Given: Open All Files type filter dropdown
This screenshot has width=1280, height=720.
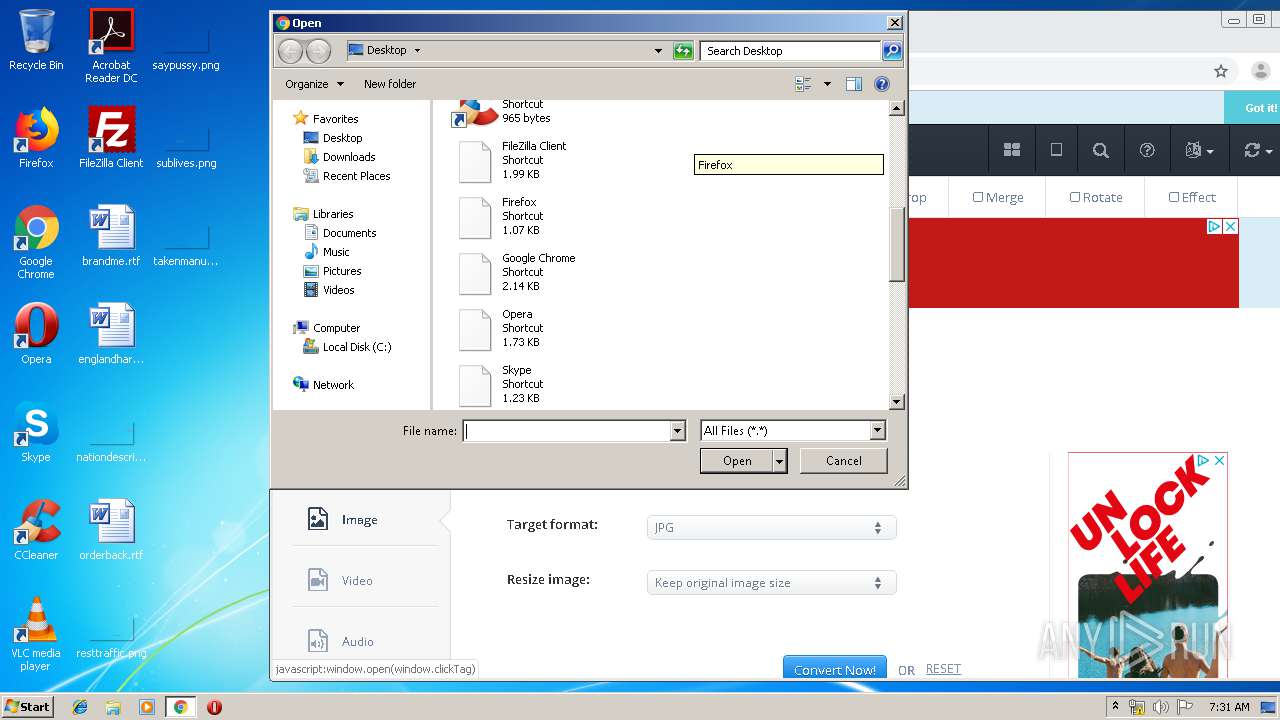Looking at the screenshot, I should tap(792, 431).
